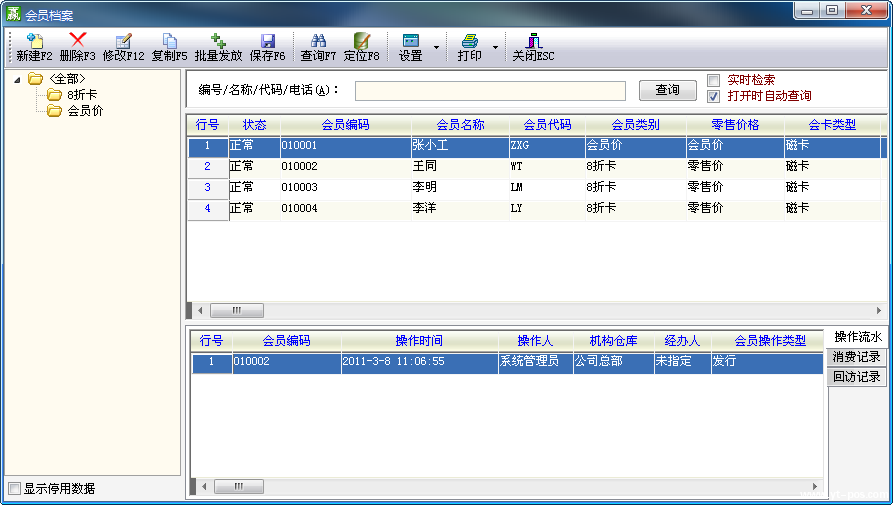
Task: Sort by 会员编码 column in member list
Action: (x=346, y=125)
